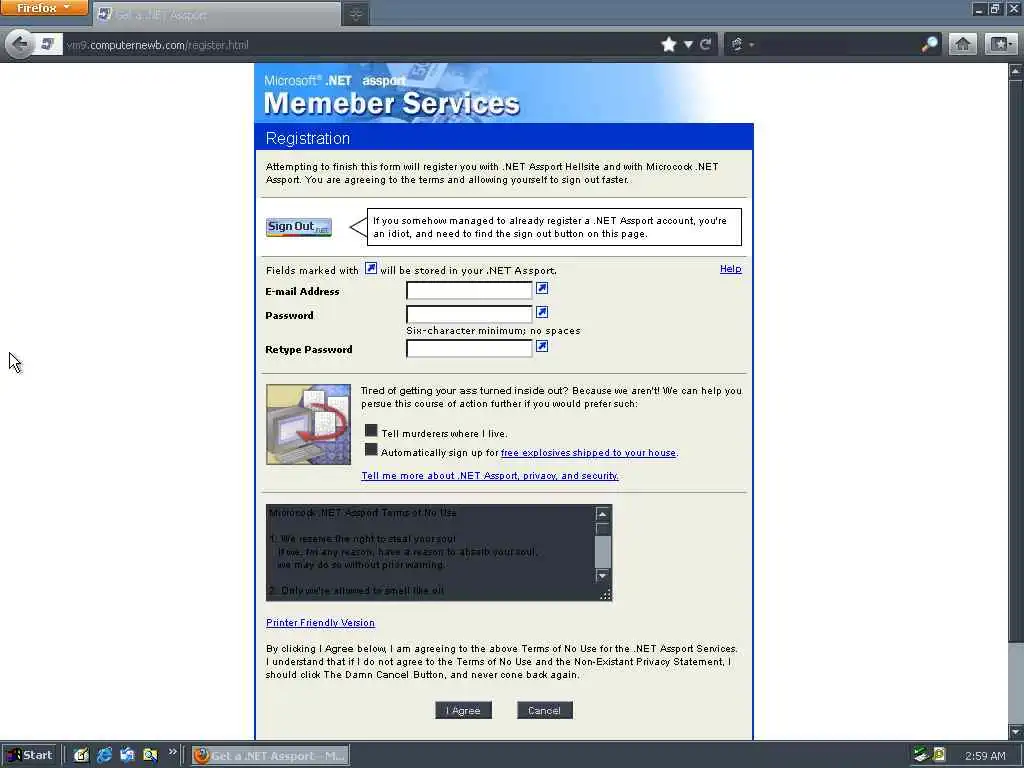Click the Sign Out button
1024x768 pixels.
point(299,227)
